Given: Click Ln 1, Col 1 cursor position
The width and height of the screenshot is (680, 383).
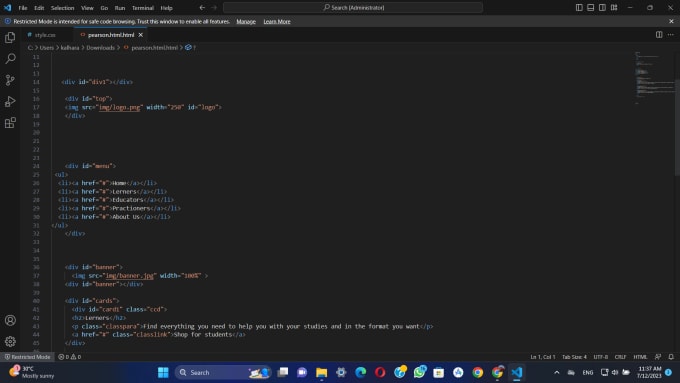Looking at the screenshot, I should (x=543, y=357).
